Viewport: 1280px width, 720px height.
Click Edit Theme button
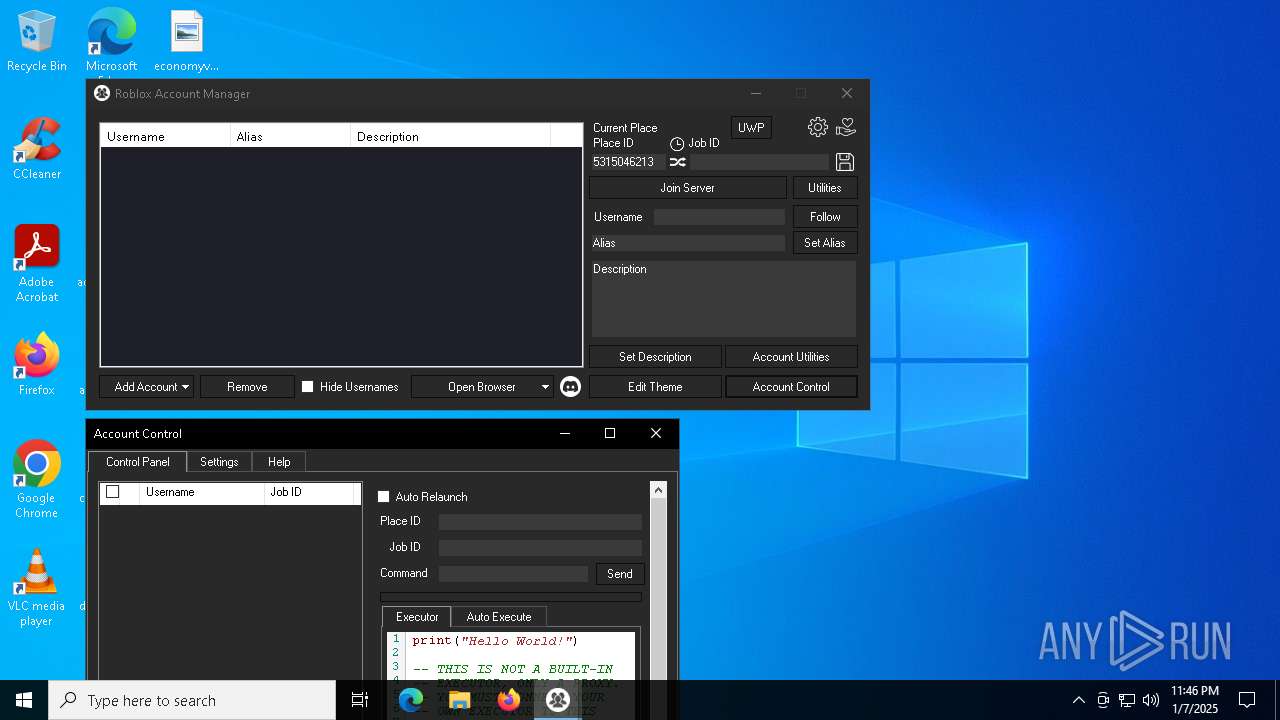(655, 387)
